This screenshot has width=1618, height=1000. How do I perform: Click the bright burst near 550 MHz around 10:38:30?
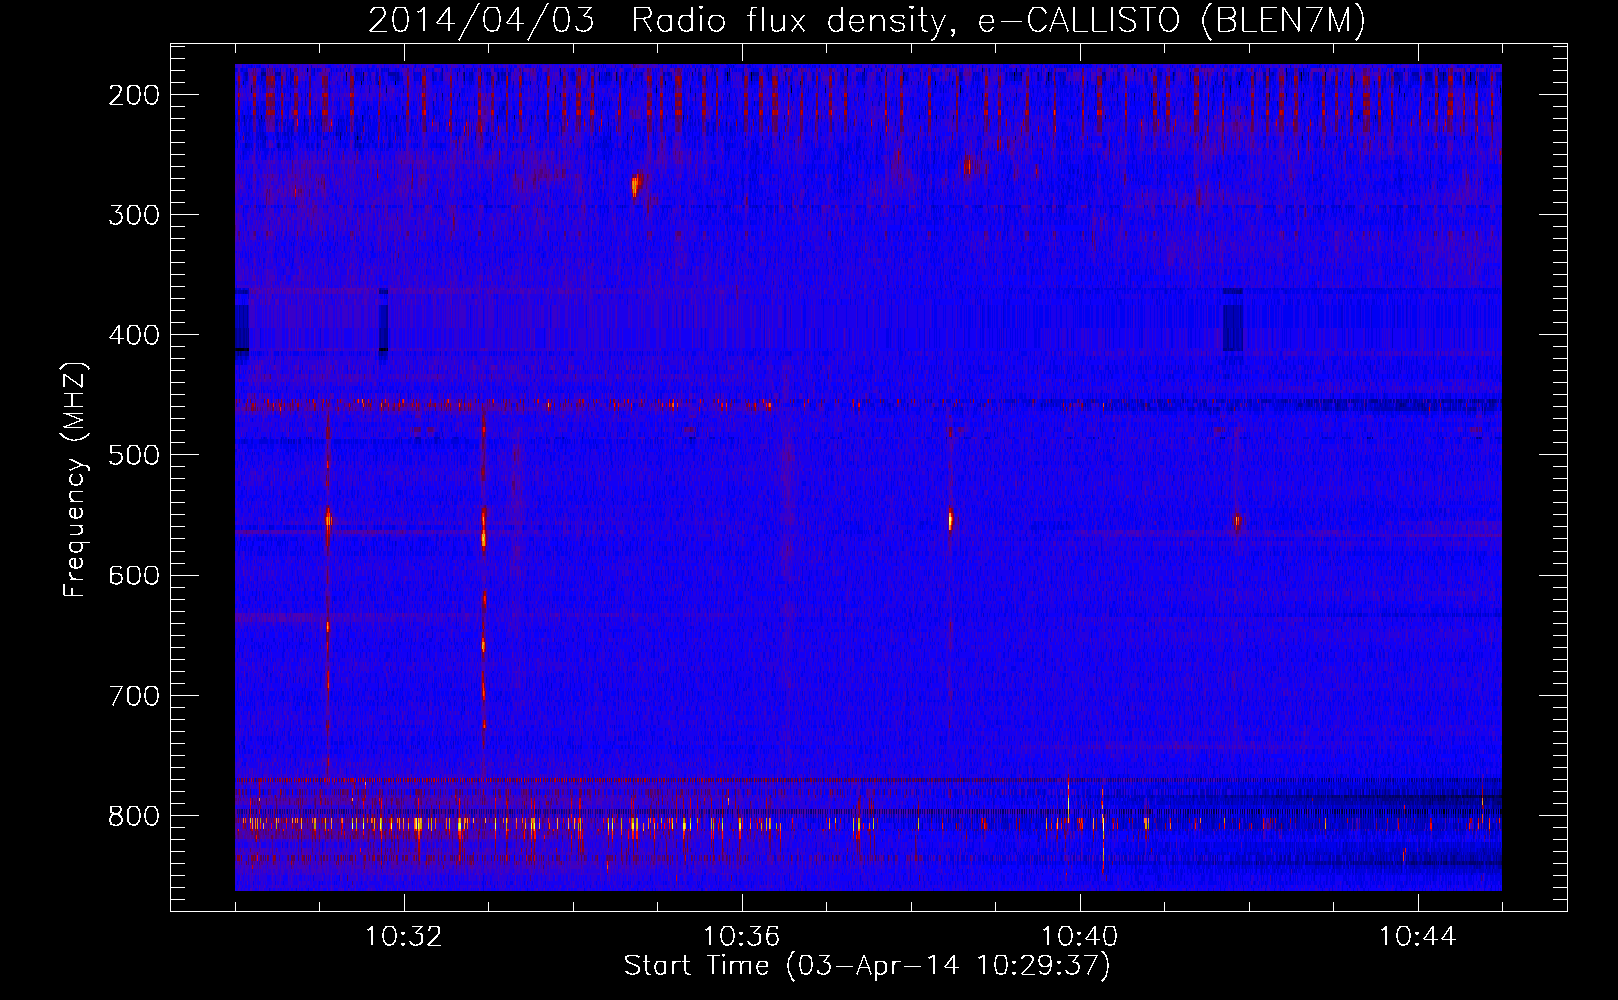951,520
